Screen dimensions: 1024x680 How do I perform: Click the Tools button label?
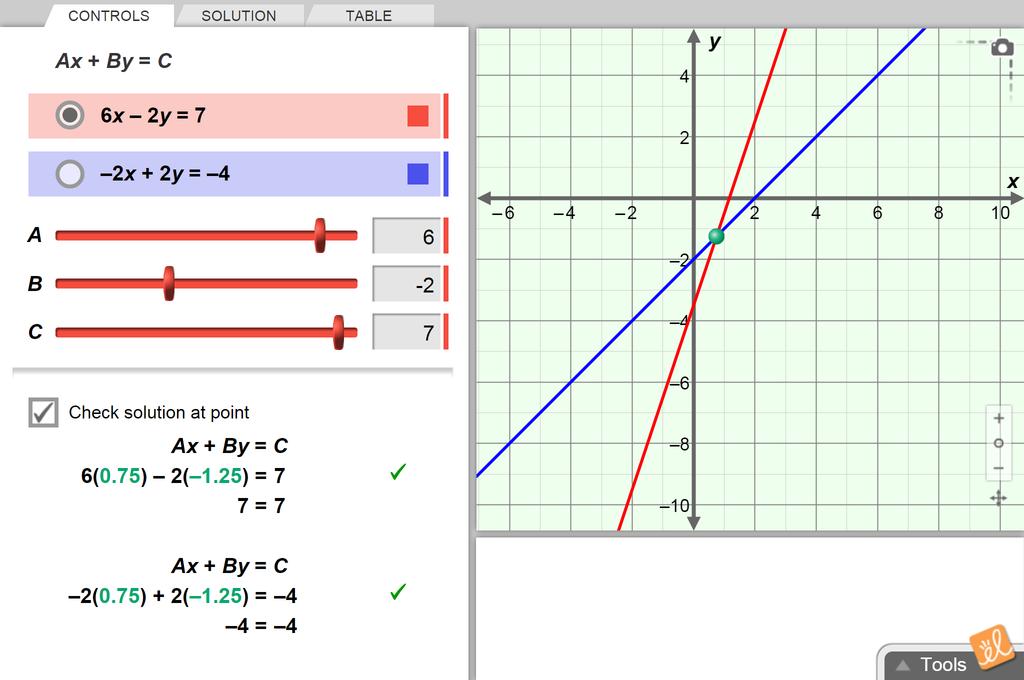[x=943, y=665]
